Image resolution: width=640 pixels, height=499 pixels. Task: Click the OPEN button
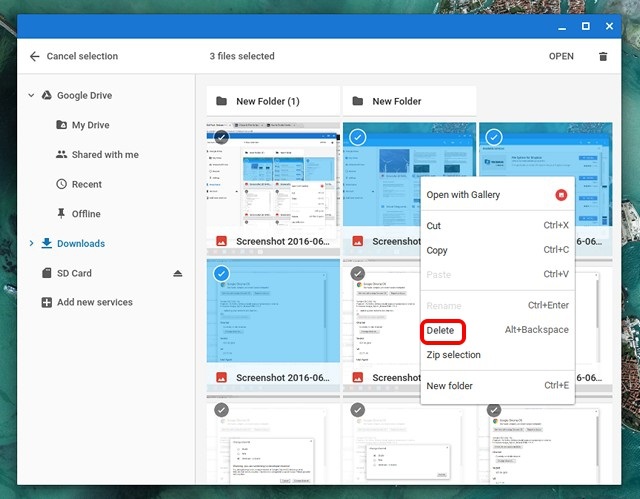[x=561, y=56]
